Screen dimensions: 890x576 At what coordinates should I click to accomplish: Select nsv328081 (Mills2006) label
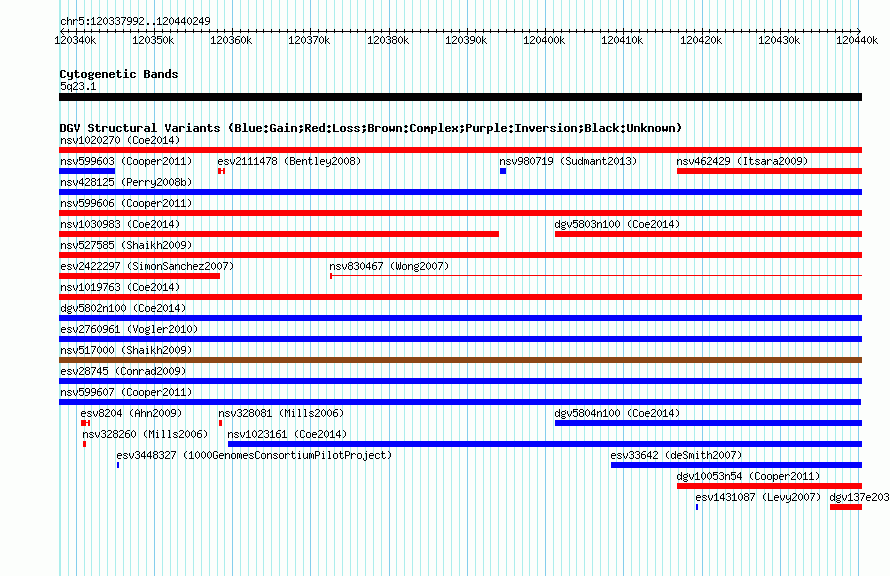[x=281, y=413]
